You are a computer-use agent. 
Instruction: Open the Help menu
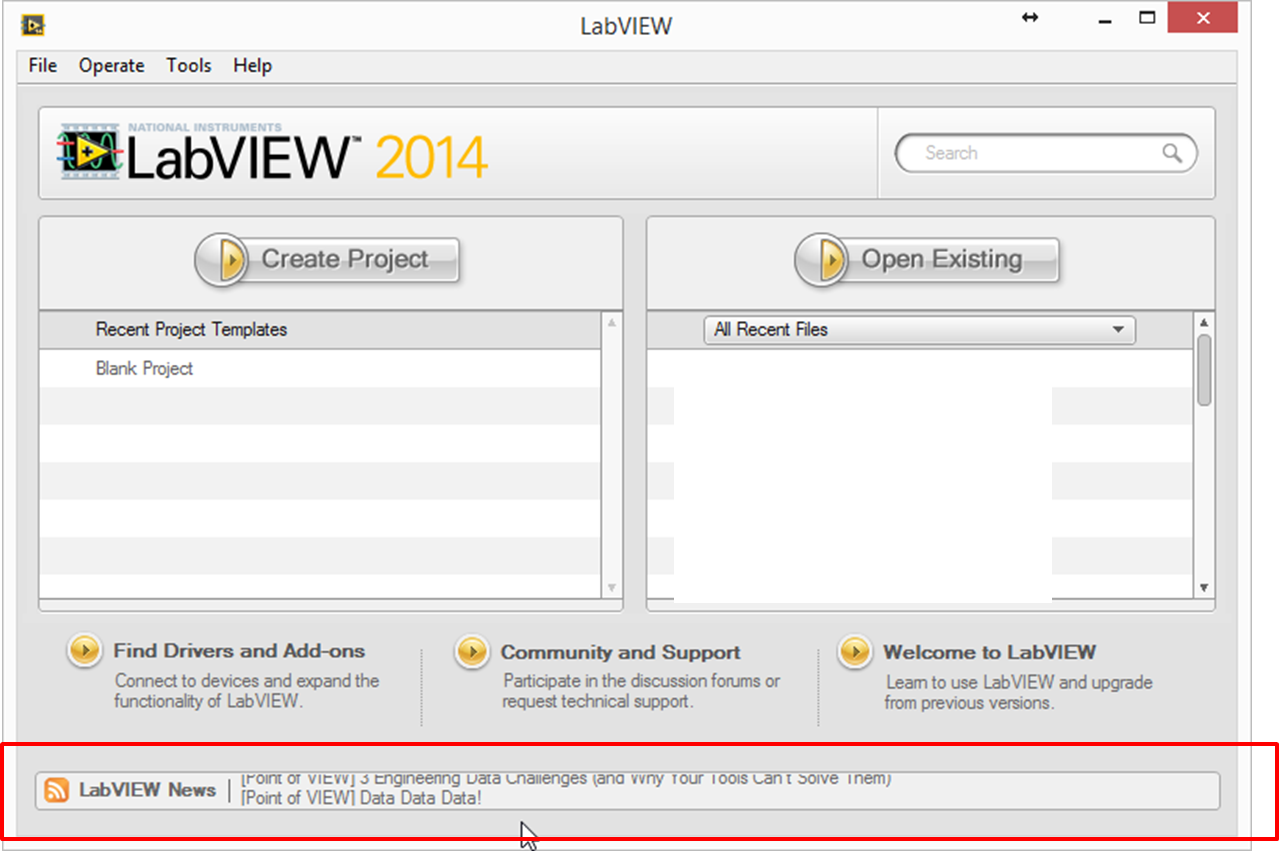point(252,66)
